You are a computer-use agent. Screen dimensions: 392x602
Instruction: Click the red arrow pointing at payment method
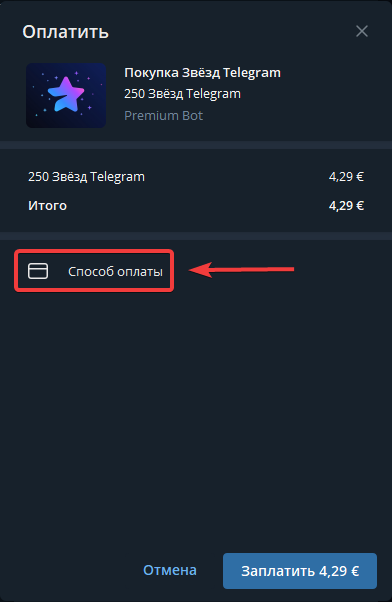click(241, 270)
